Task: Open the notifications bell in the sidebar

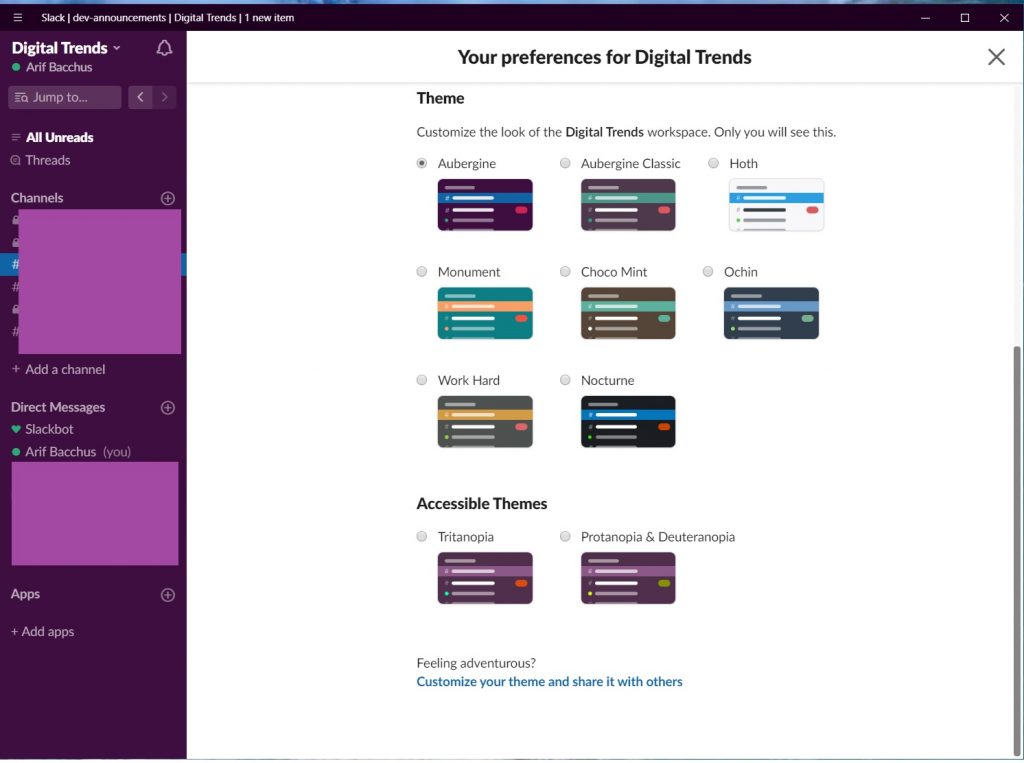Action: (x=164, y=47)
